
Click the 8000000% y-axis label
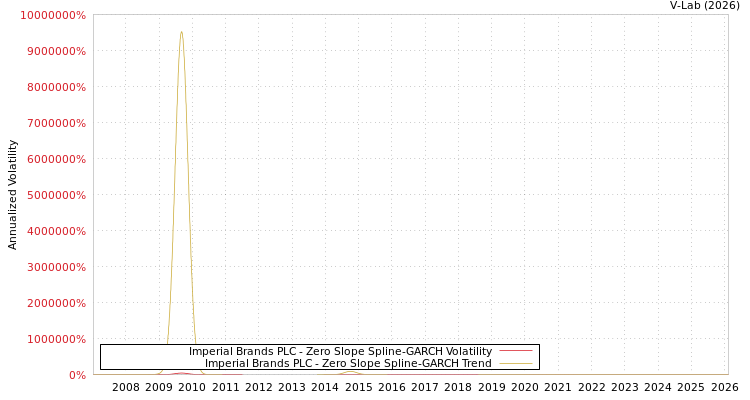[x=56, y=87]
